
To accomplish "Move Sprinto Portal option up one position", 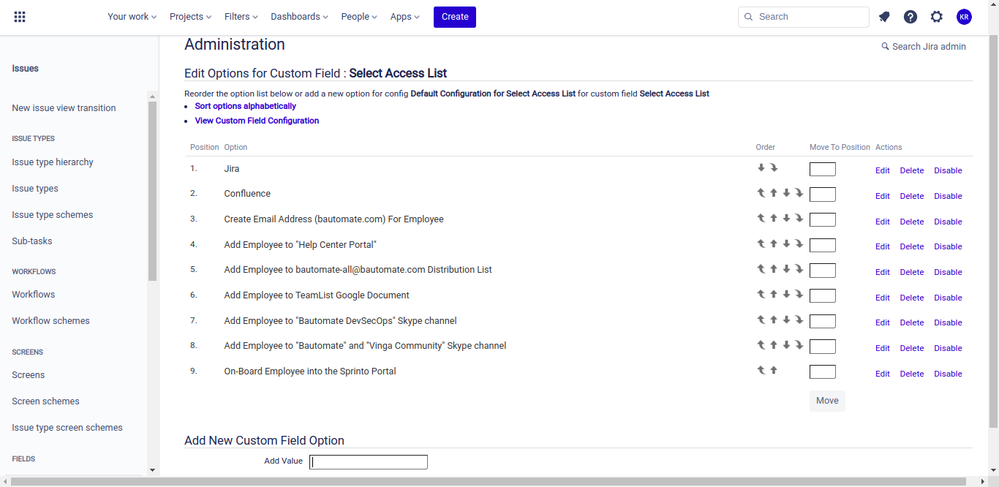I will [773, 370].
